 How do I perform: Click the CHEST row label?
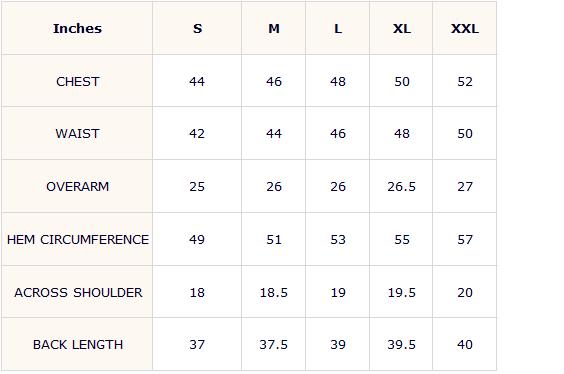tap(78, 82)
